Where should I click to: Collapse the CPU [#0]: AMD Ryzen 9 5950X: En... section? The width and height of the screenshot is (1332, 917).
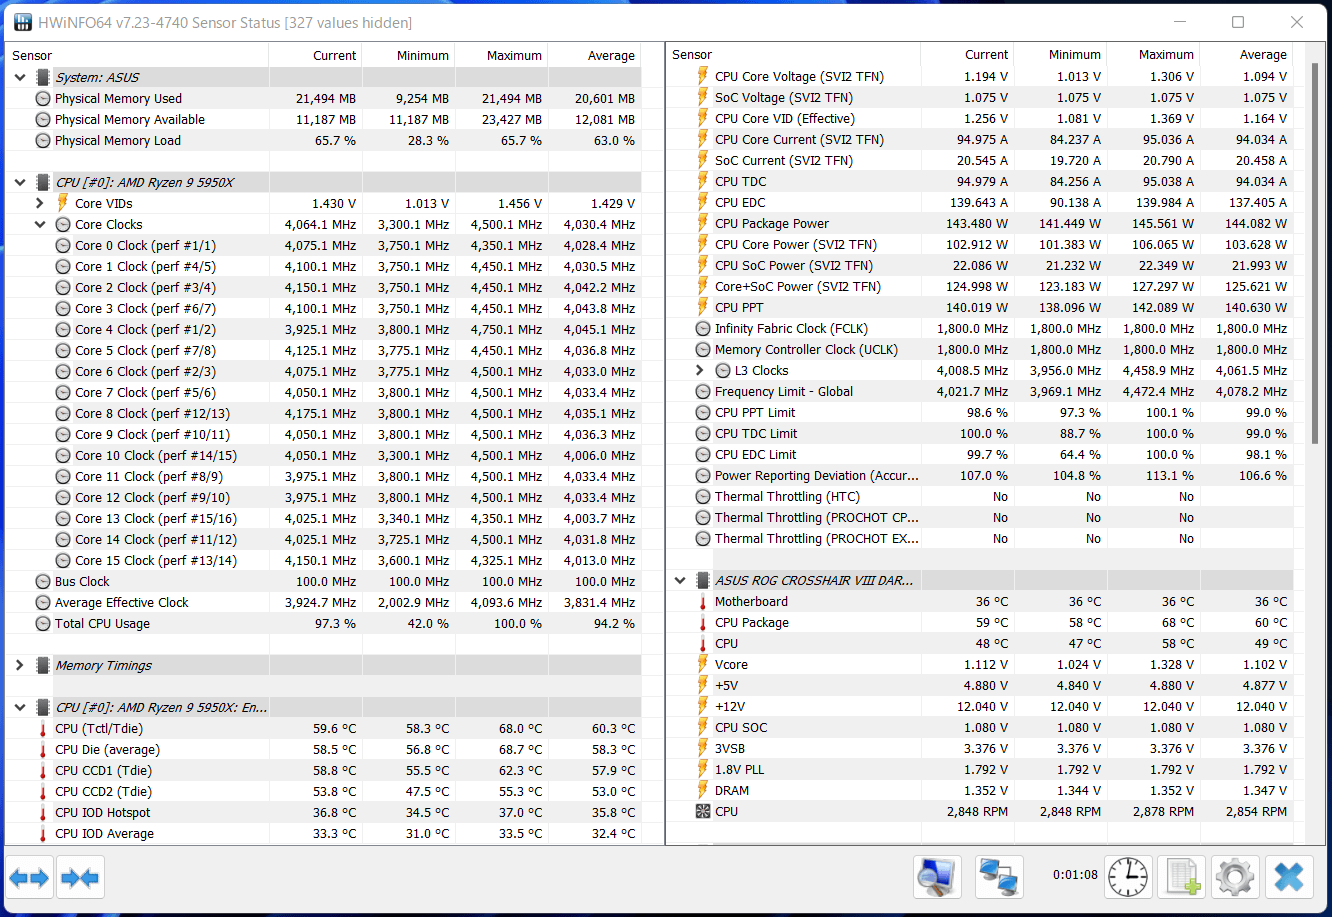pos(20,708)
